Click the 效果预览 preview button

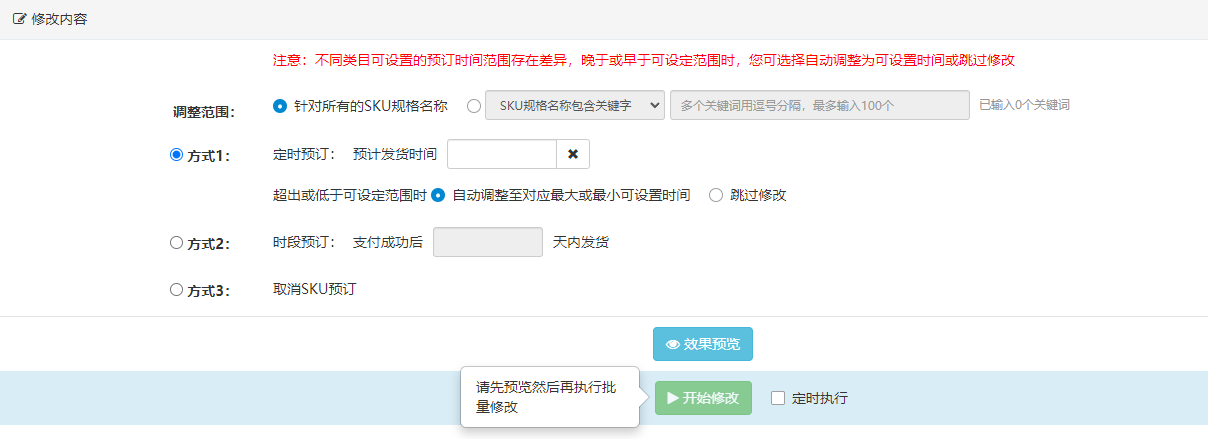pyautogui.click(x=703, y=344)
